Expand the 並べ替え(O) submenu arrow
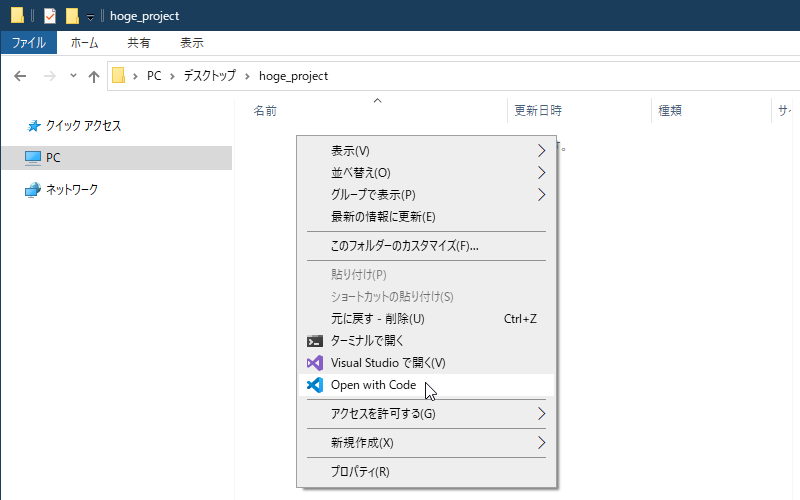Screen dimensions: 800x500 coord(541,172)
